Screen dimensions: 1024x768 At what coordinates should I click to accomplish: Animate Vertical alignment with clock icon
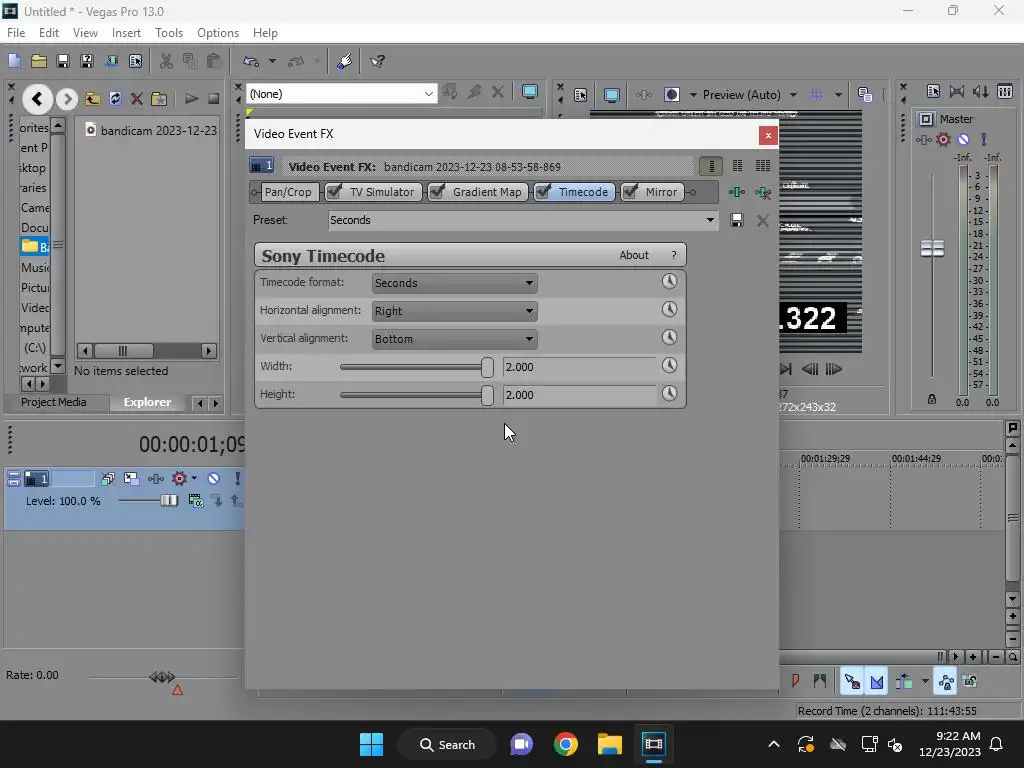coord(669,338)
